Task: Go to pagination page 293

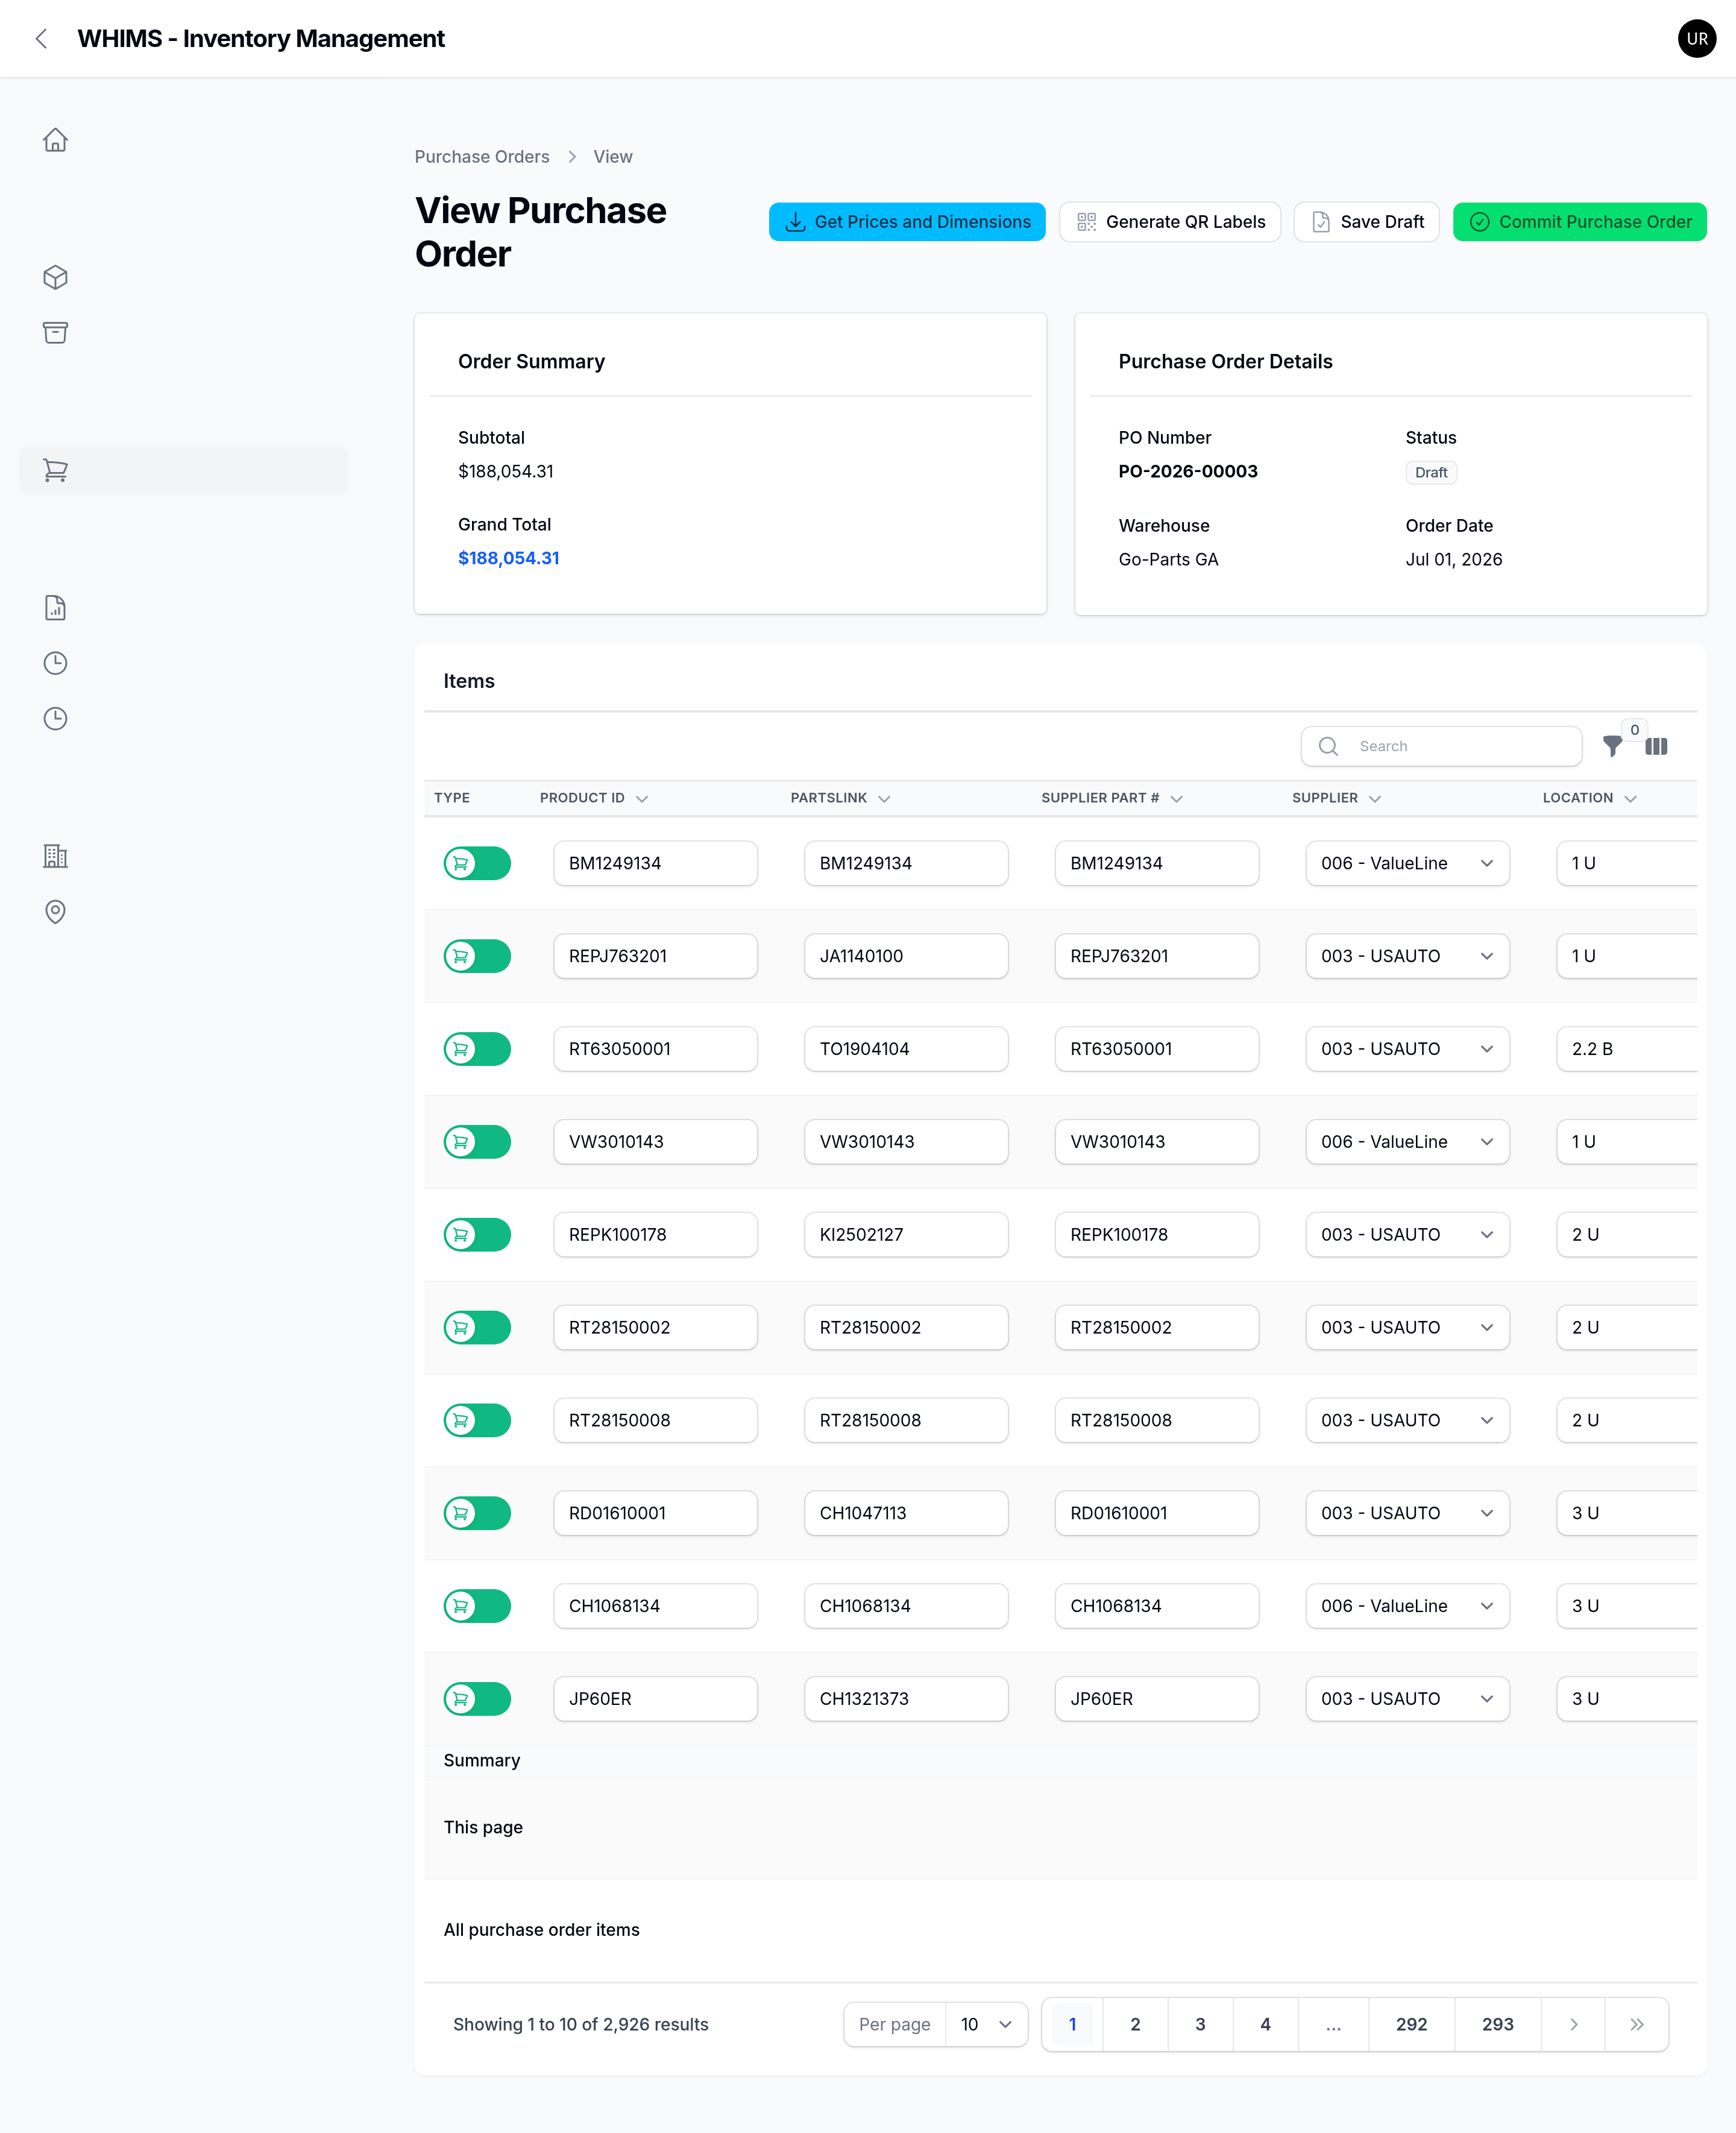Action: (x=1497, y=2024)
